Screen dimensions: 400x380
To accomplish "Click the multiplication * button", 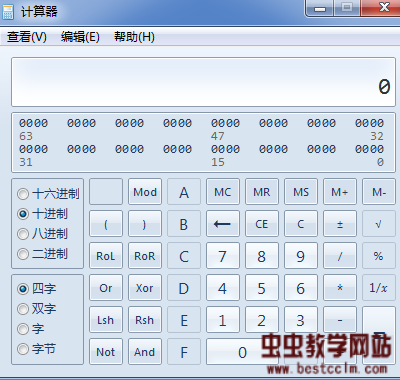I will tap(340, 288).
